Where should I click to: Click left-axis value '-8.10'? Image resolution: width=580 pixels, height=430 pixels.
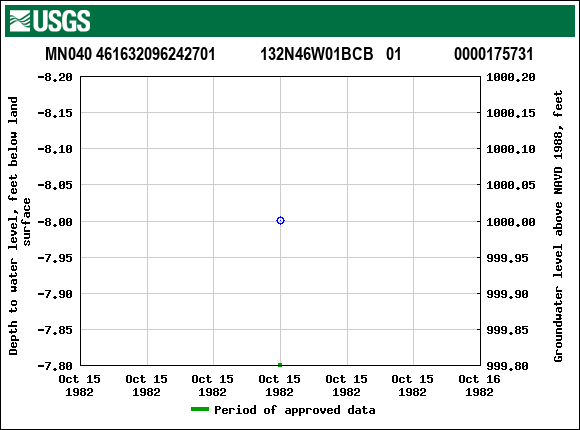coord(55,149)
